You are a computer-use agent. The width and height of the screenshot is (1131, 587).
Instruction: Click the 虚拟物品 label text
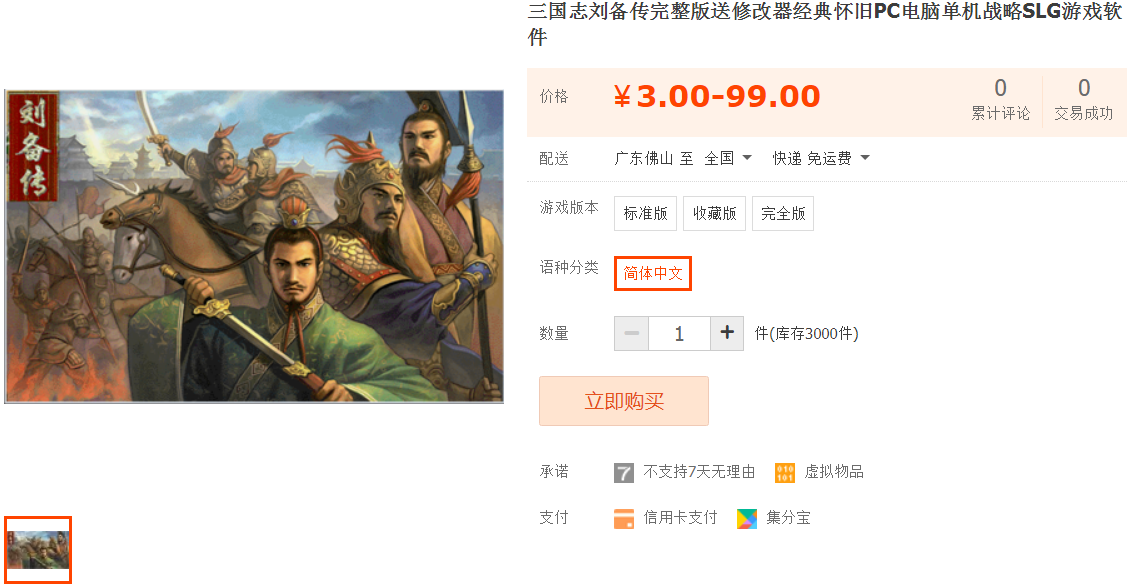(834, 472)
